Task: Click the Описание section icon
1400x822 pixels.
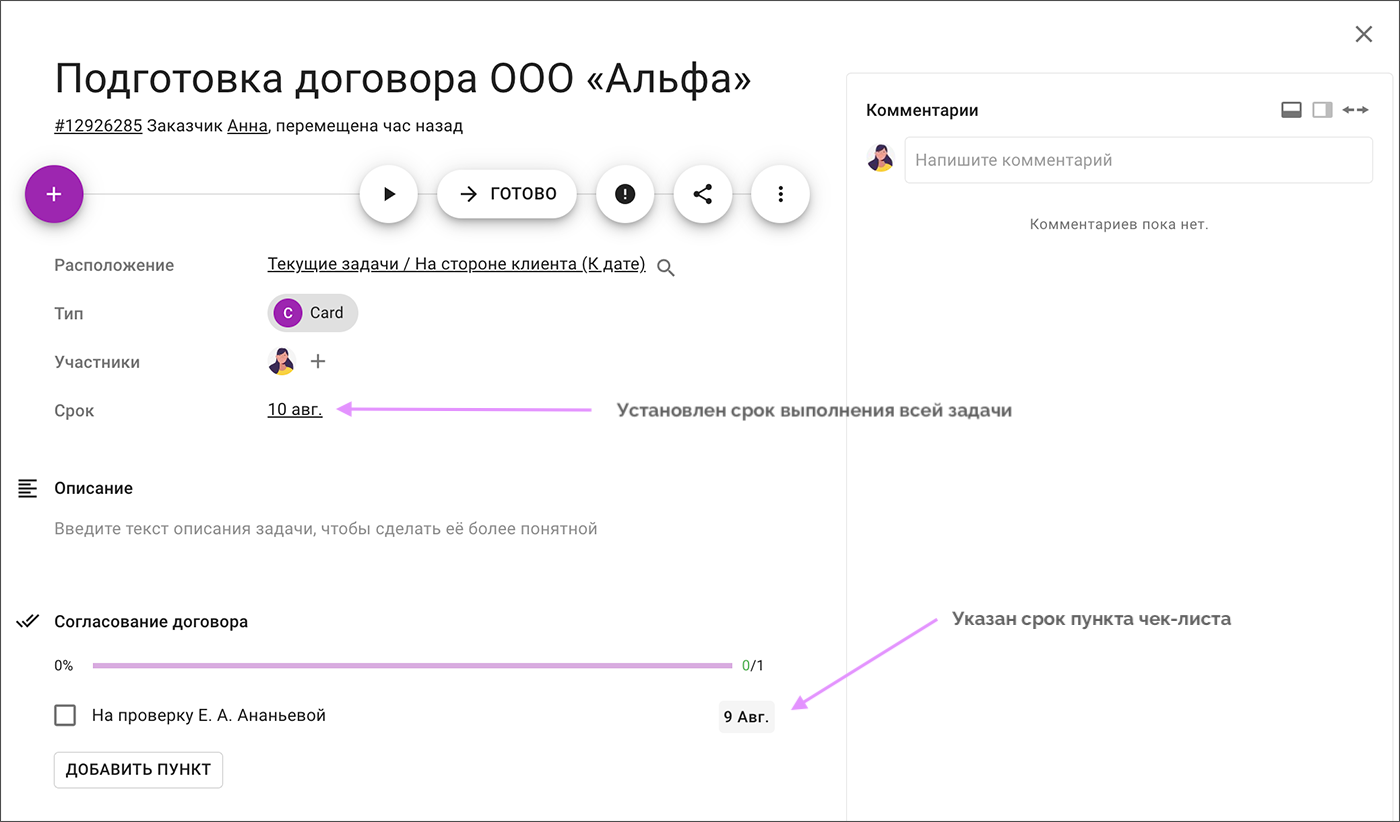Action: 28,488
